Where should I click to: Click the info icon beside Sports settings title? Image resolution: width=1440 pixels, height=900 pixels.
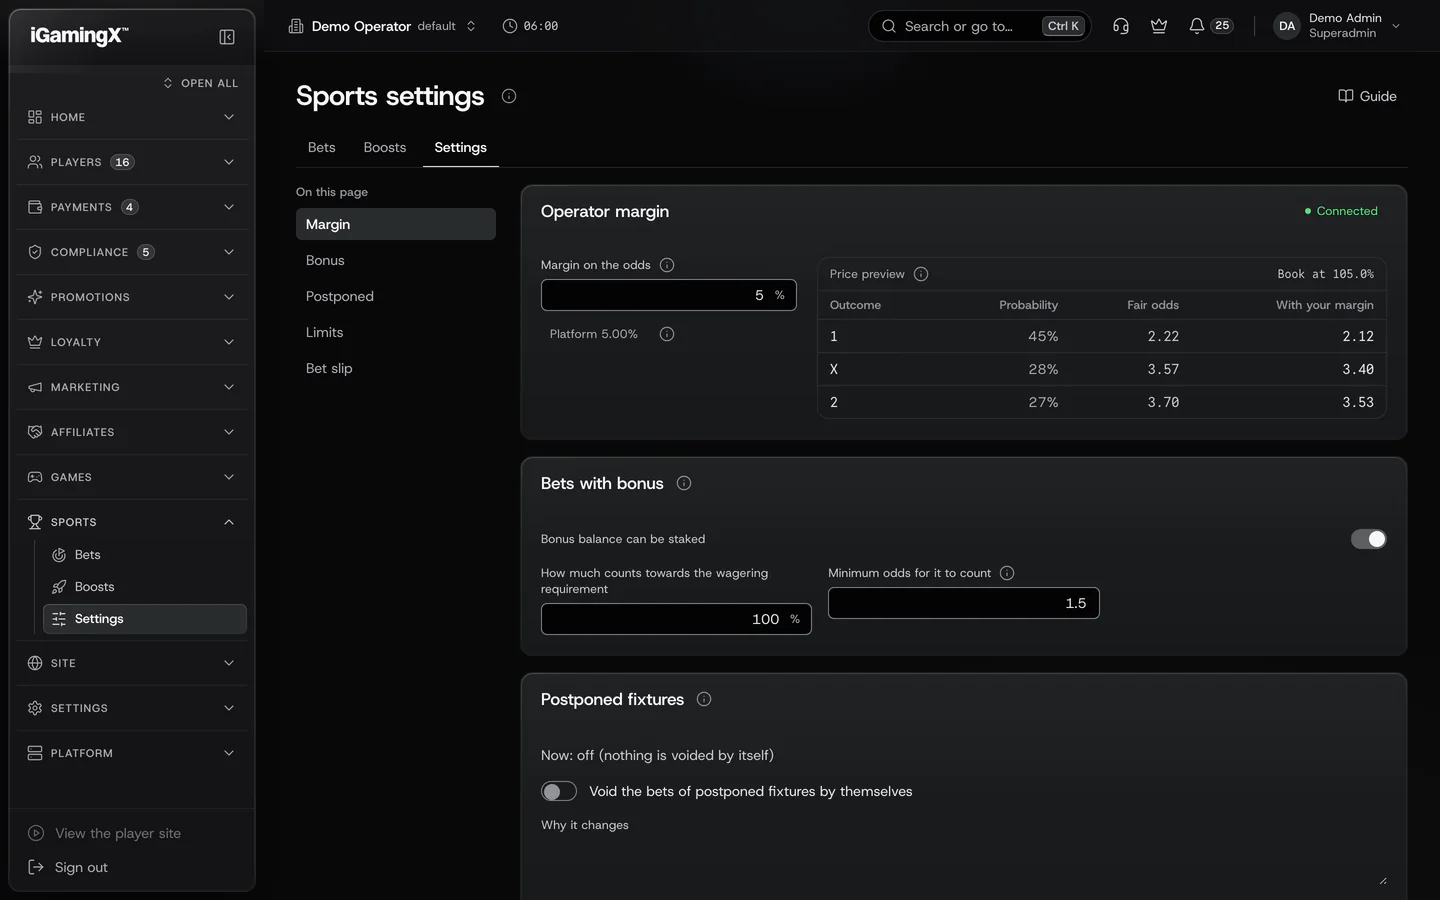pyautogui.click(x=509, y=96)
